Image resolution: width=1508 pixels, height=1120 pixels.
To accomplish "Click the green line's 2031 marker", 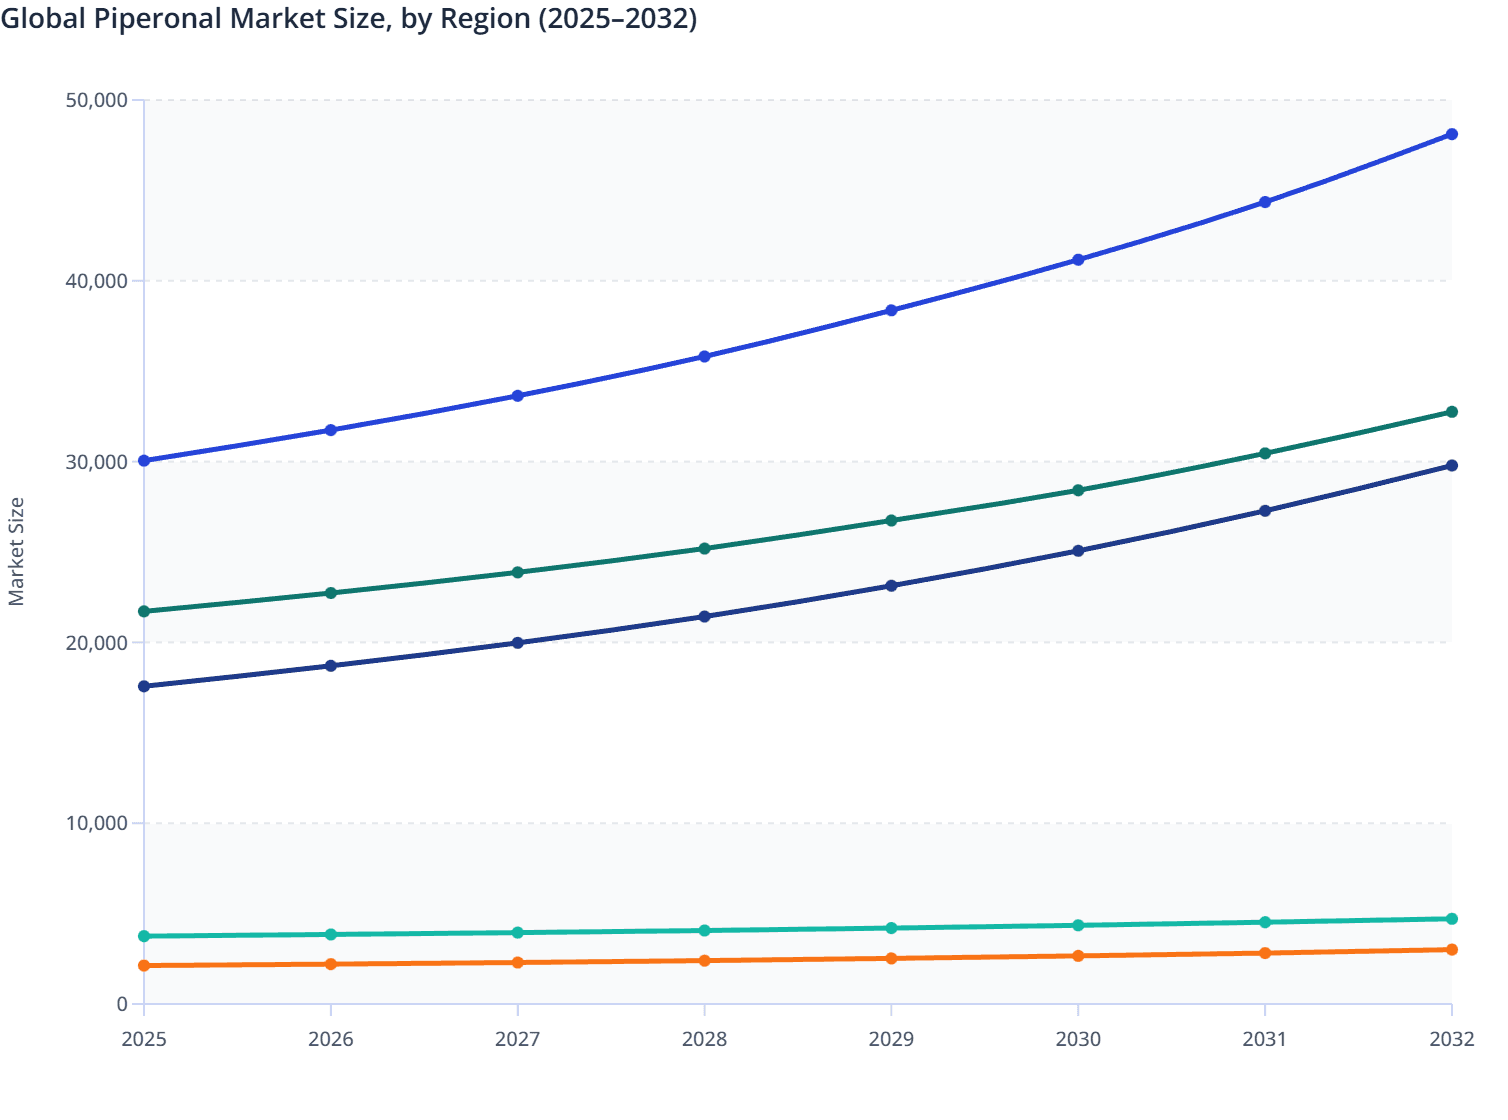I will tap(1265, 452).
